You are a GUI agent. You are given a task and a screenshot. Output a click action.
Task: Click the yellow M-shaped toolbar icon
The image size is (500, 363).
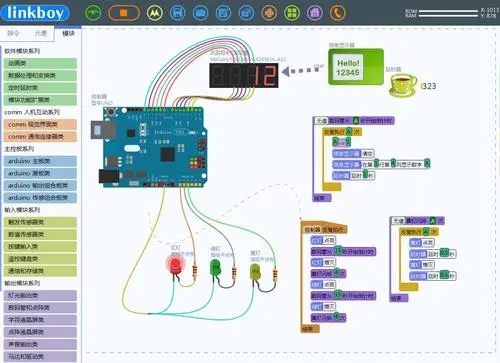tap(154, 13)
